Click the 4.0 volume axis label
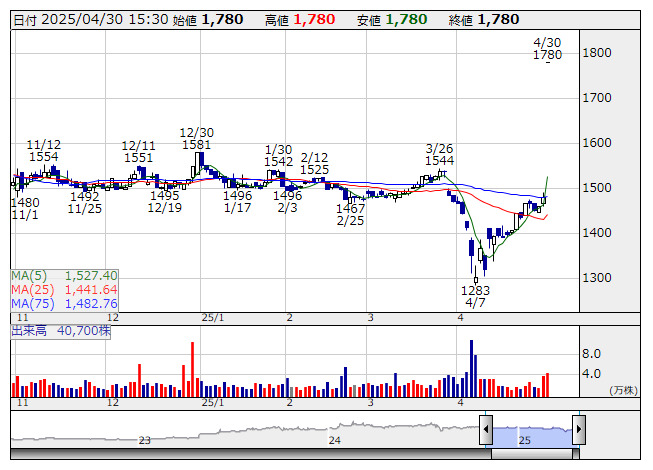Viewport: 653px width, 470px height. point(591,374)
